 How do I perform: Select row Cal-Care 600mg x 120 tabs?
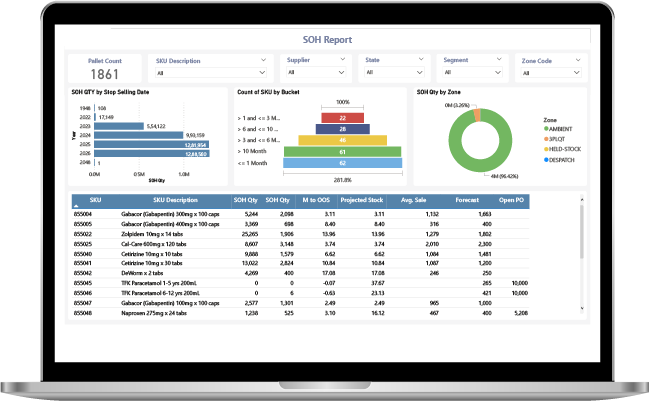coord(300,244)
